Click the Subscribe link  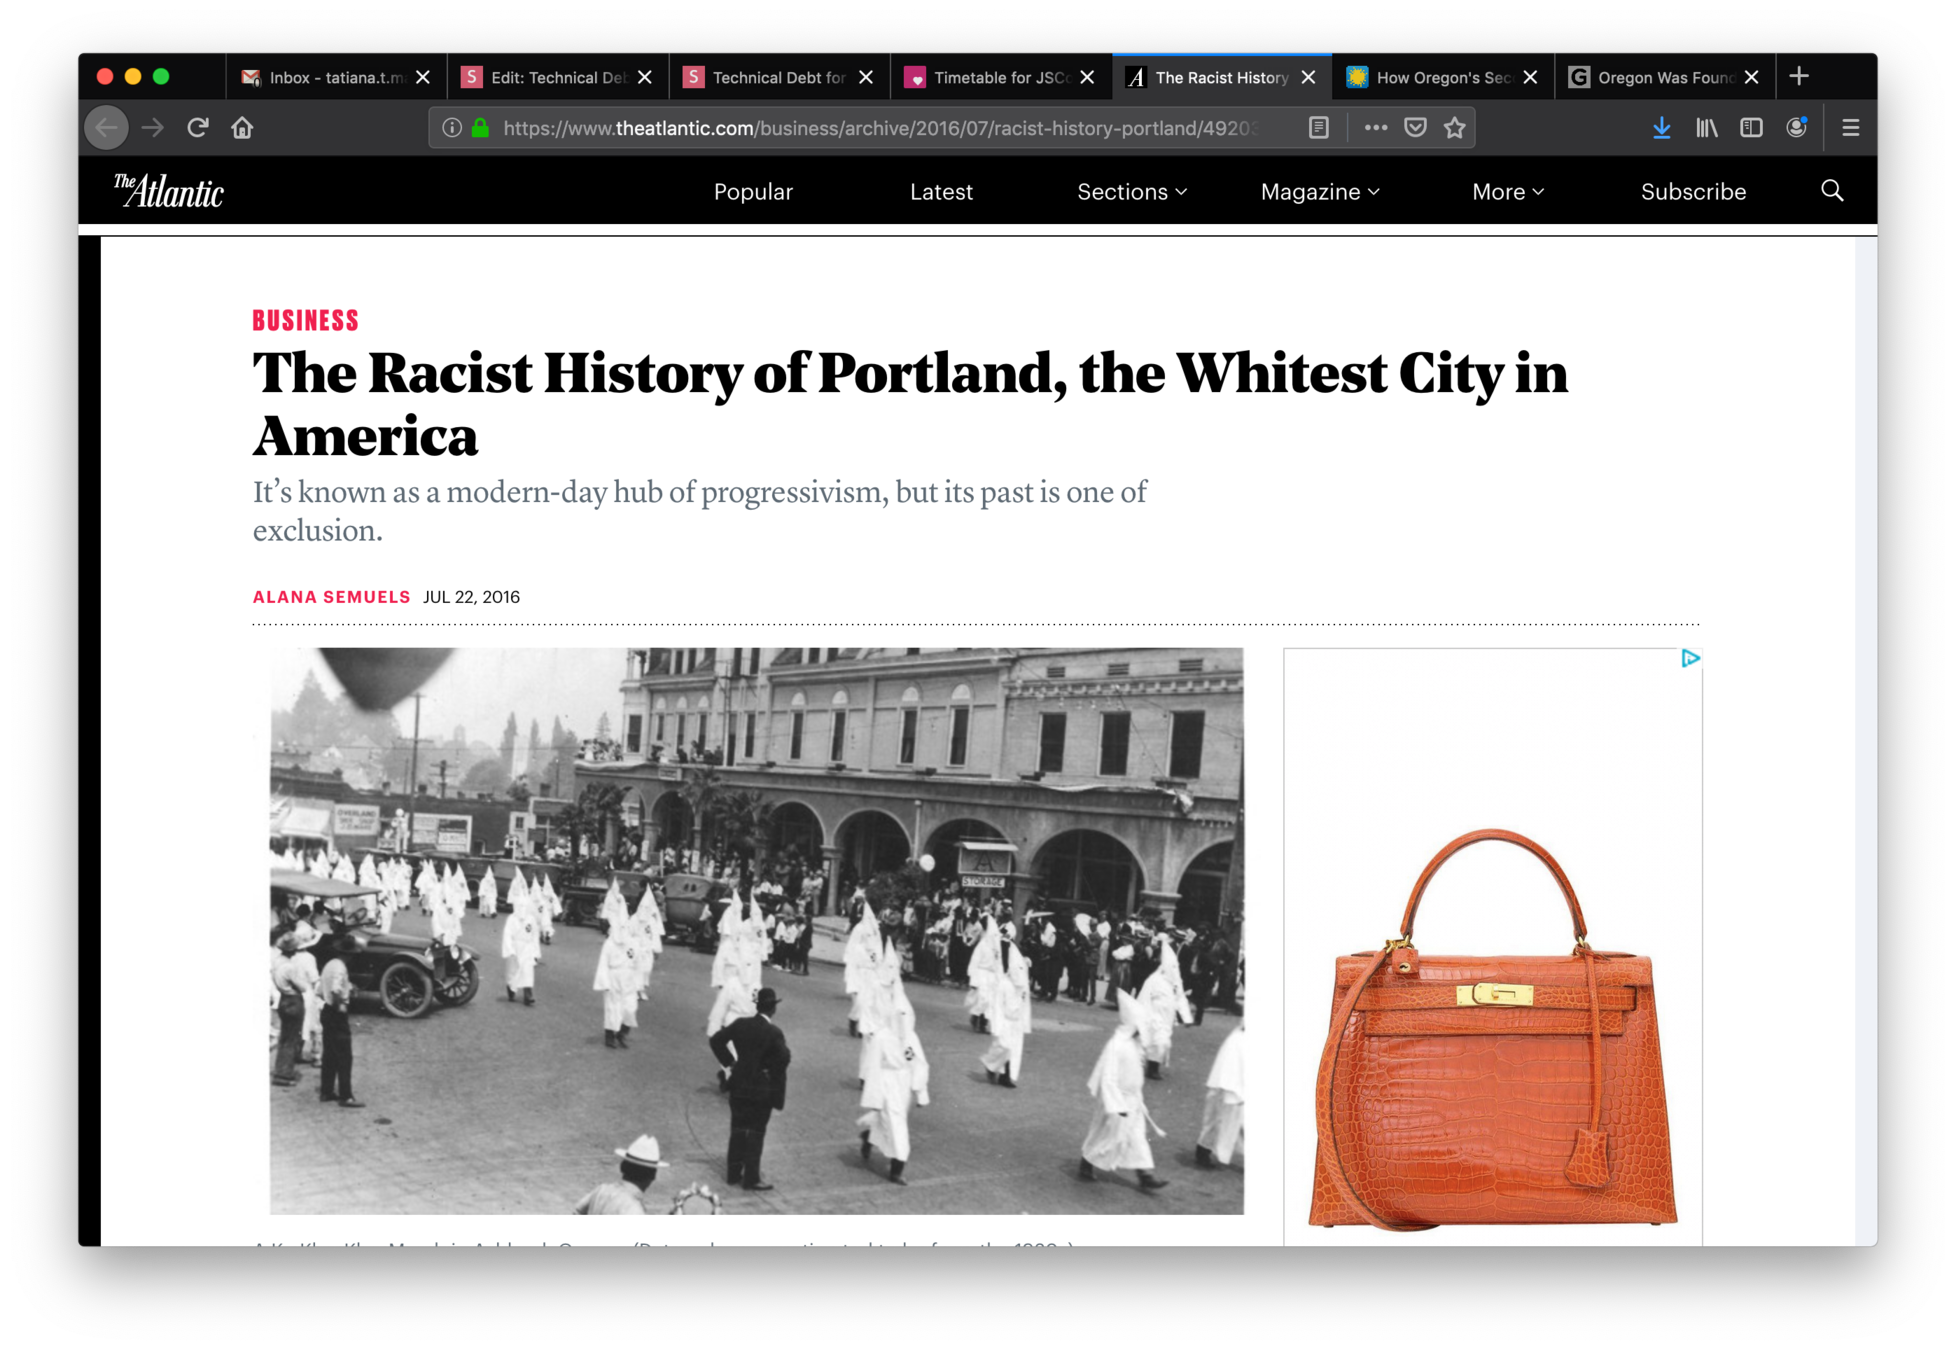click(x=1693, y=192)
